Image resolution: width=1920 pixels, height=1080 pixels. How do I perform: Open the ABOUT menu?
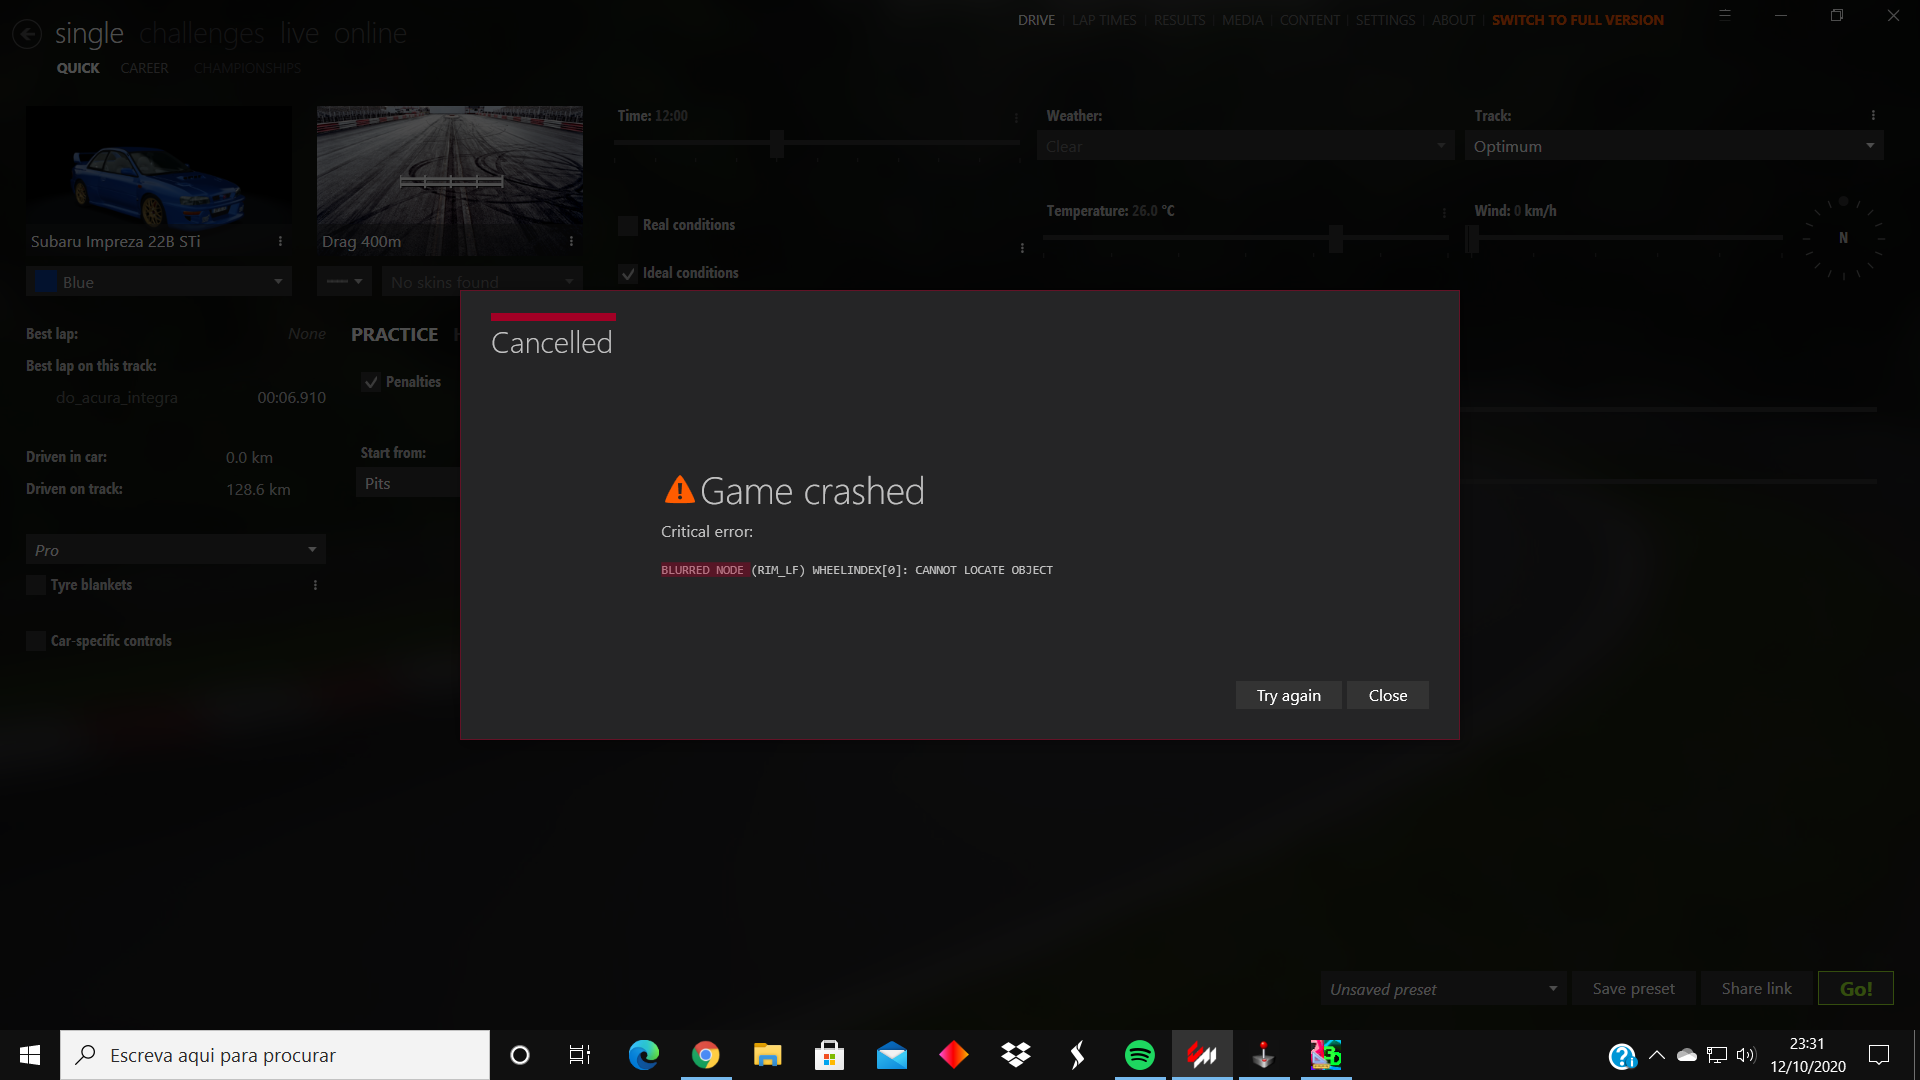(x=1453, y=20)
